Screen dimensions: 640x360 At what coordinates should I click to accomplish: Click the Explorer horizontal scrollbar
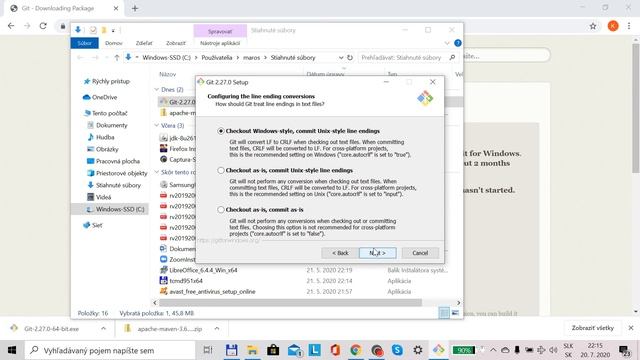290,302
